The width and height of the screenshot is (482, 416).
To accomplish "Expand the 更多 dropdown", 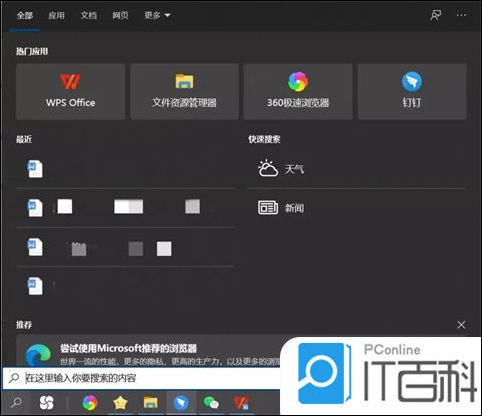I will coord(157,15).
